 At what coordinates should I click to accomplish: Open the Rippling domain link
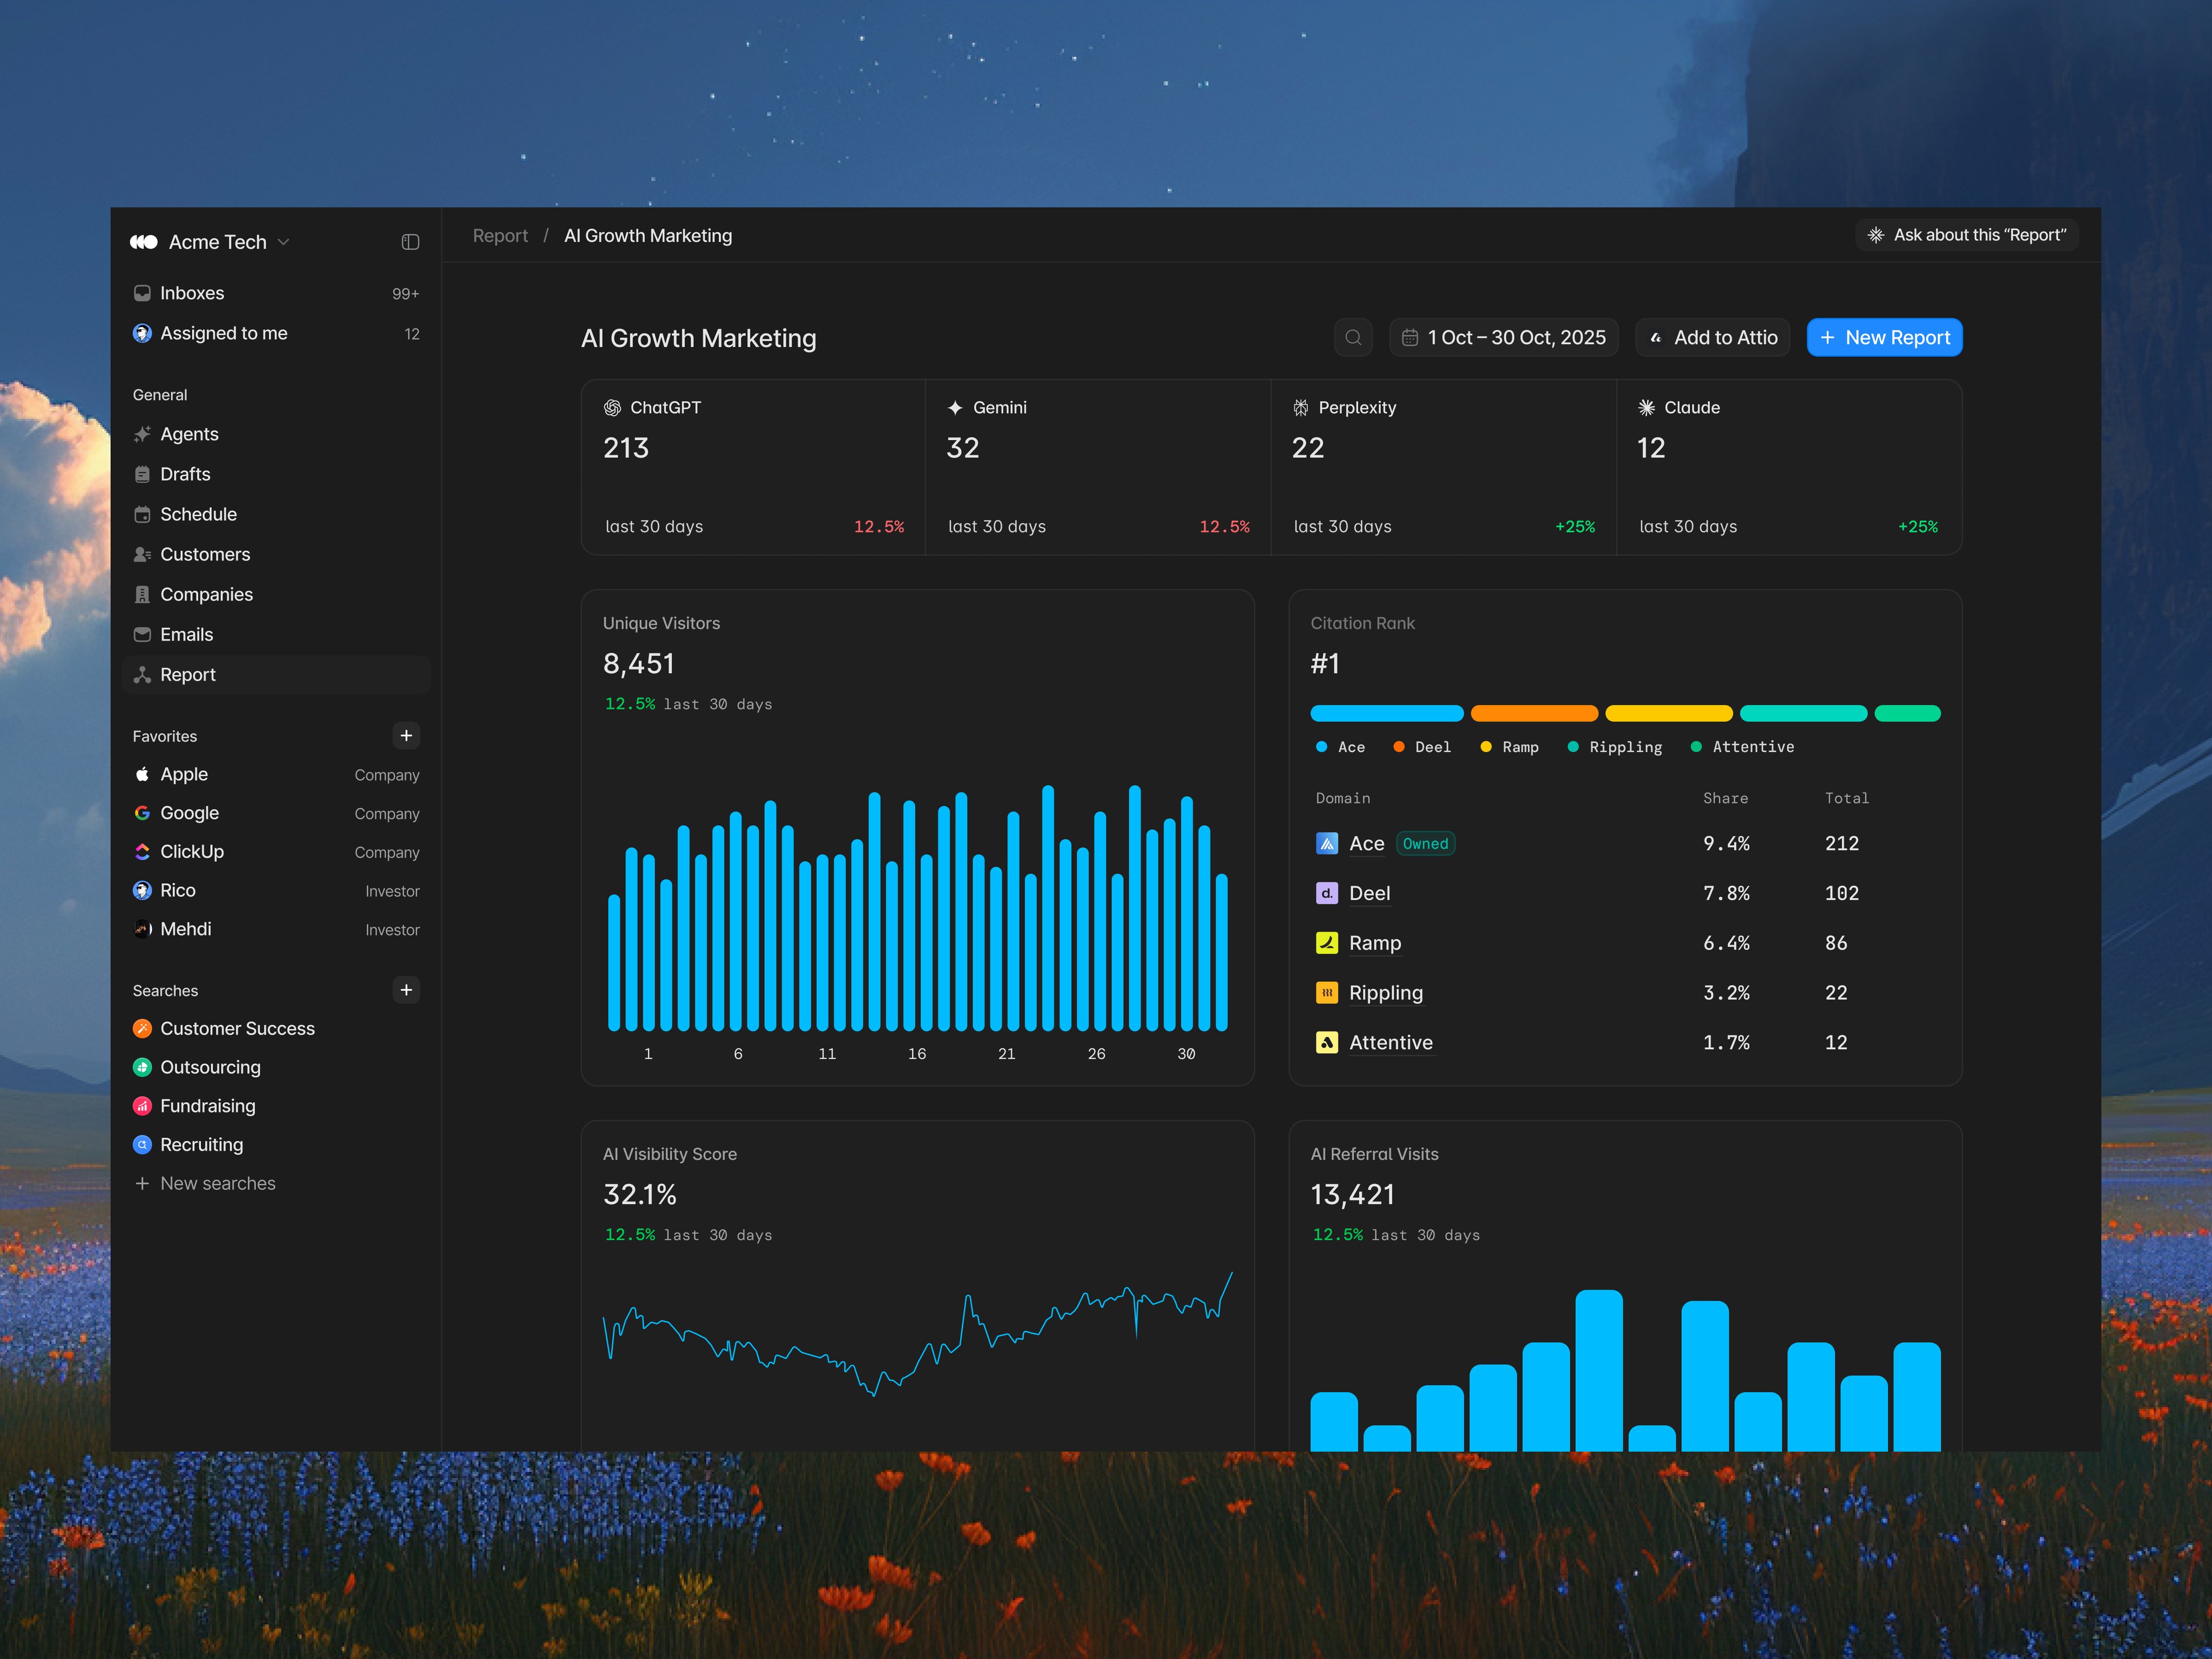[x=1386, y=993]
